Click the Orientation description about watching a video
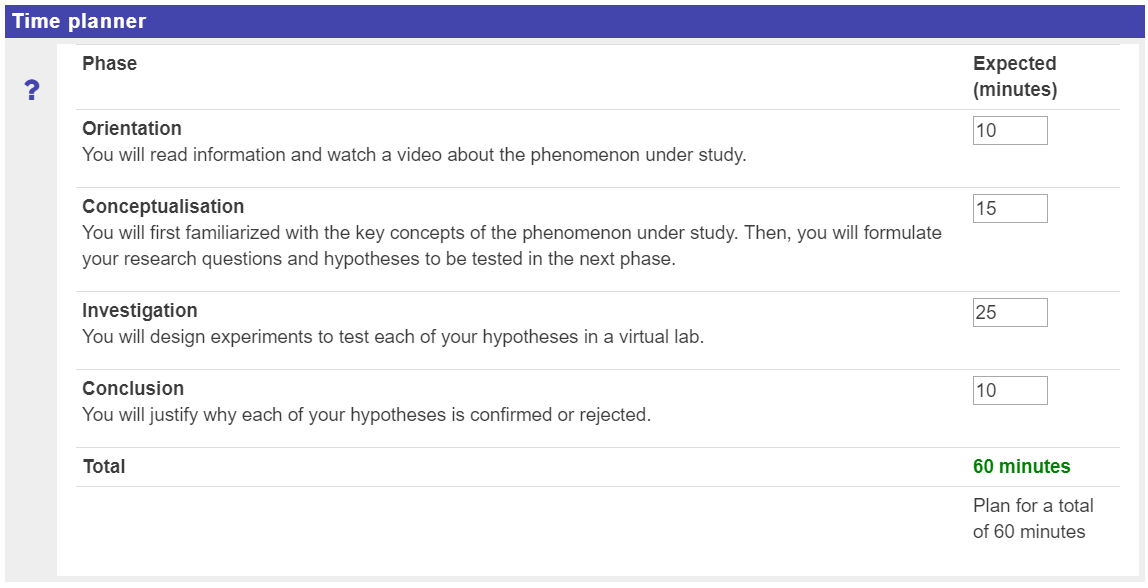The image size is (1148, 588). 414,155
